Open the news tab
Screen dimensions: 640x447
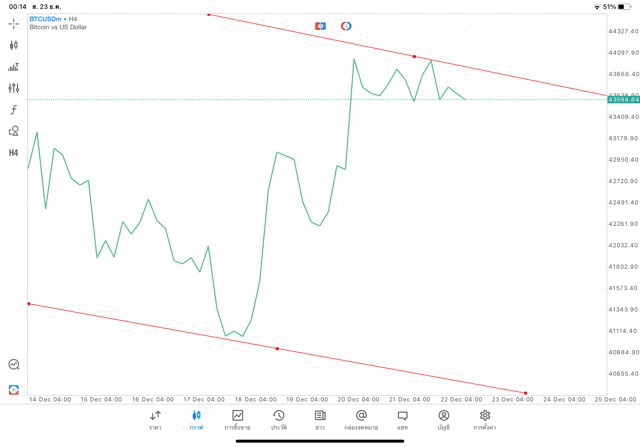[320, 420]
